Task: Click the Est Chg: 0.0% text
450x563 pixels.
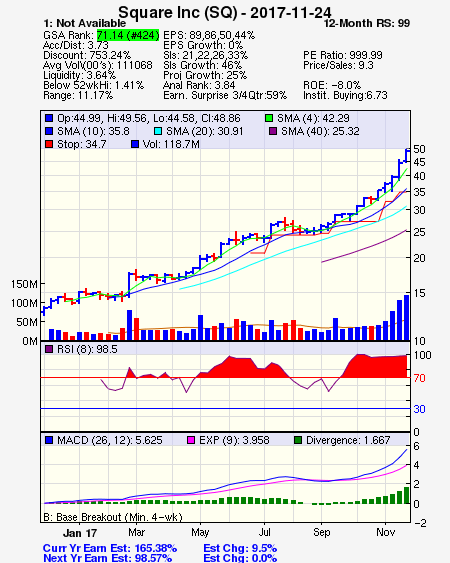Action: coord(240,558)
